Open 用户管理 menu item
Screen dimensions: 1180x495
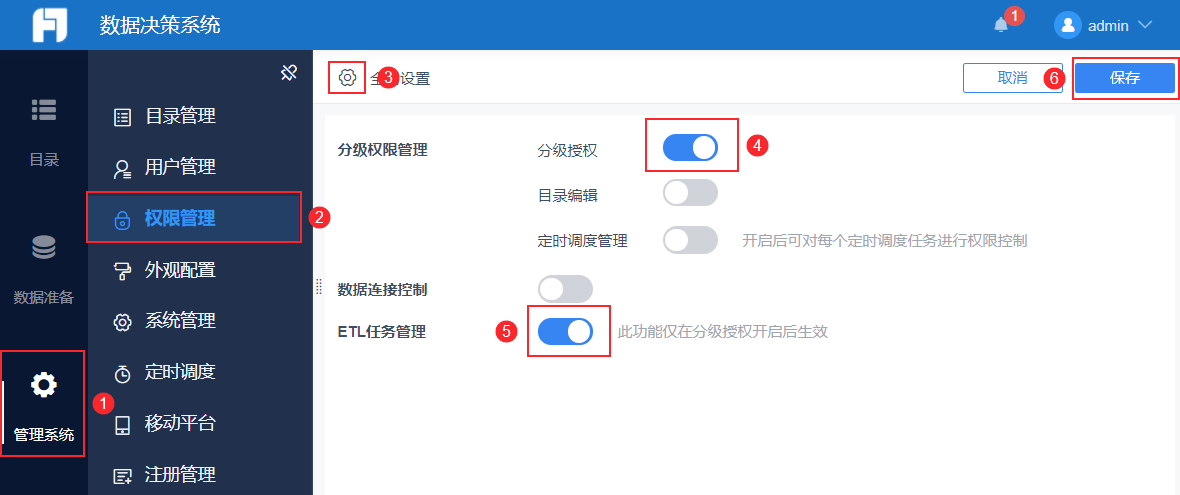click(180, 167)
